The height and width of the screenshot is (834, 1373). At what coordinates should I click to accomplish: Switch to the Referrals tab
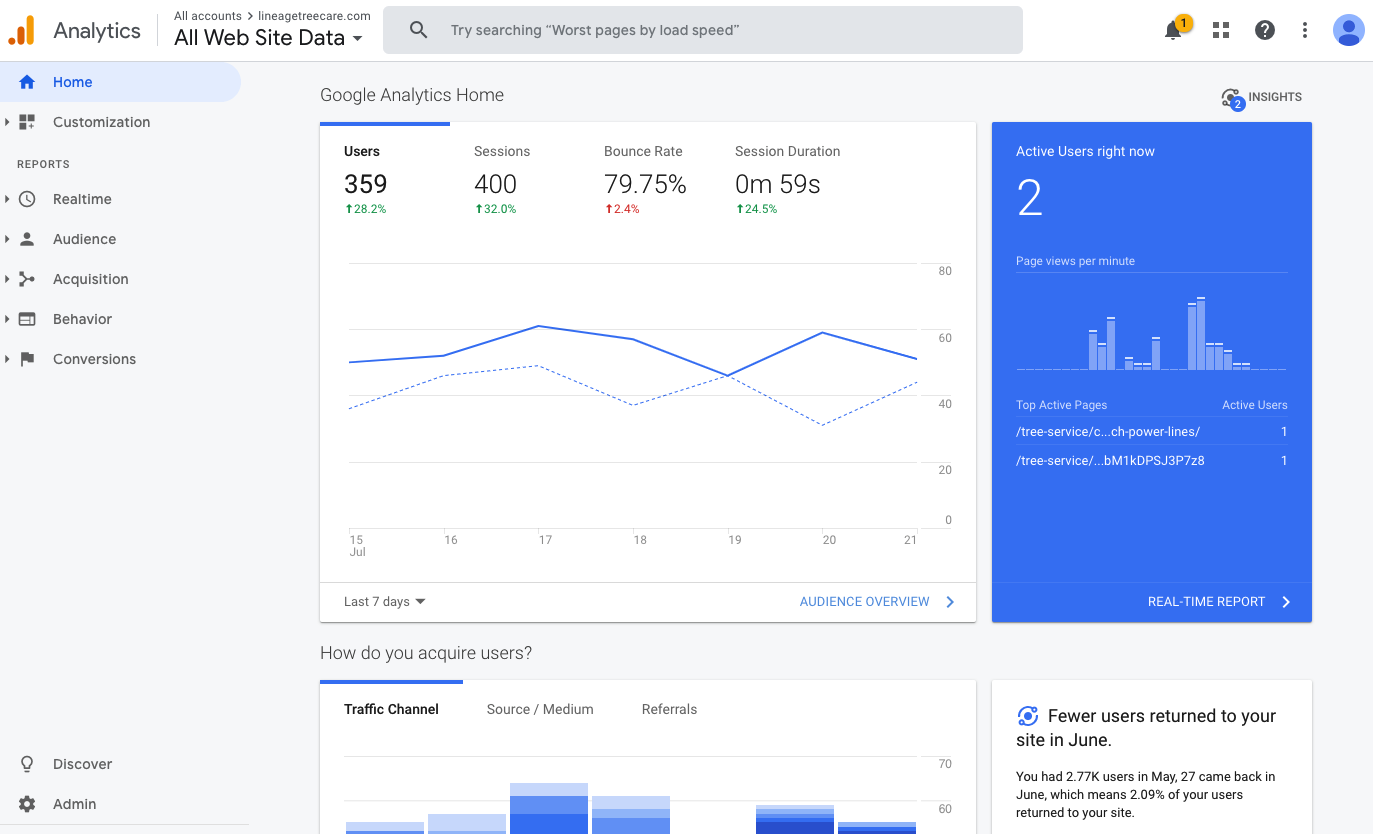click(x=669, y=709)
